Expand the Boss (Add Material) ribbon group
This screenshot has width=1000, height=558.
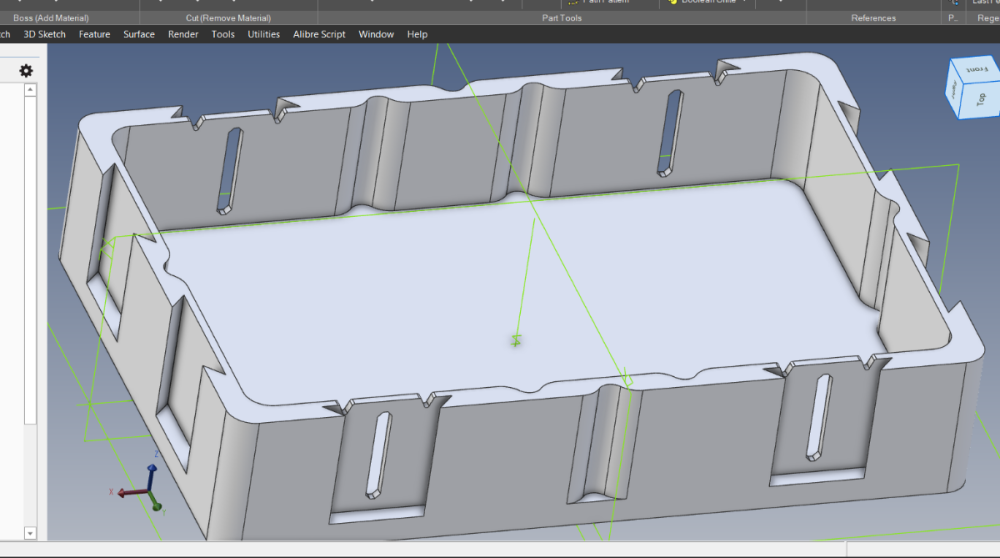coord(51,18)
